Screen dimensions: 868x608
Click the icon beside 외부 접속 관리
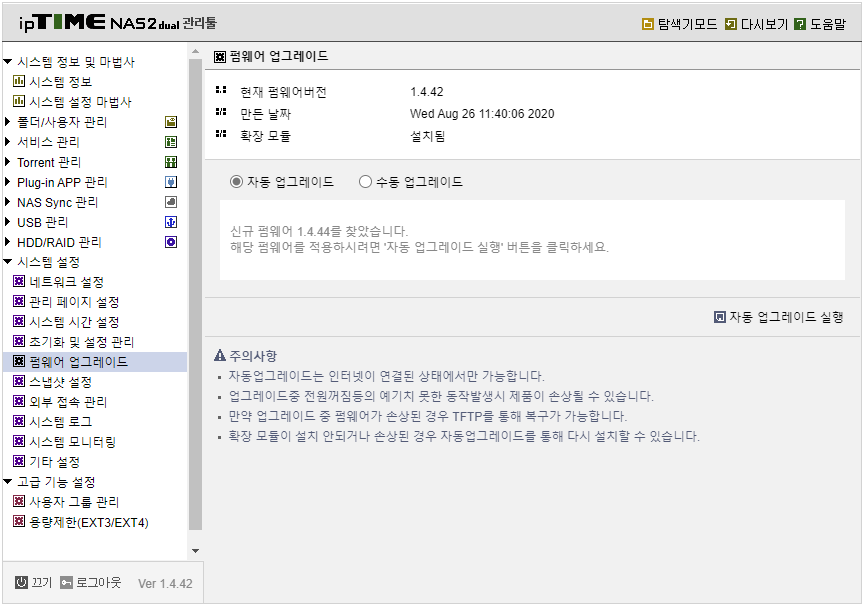pos(19,401)
